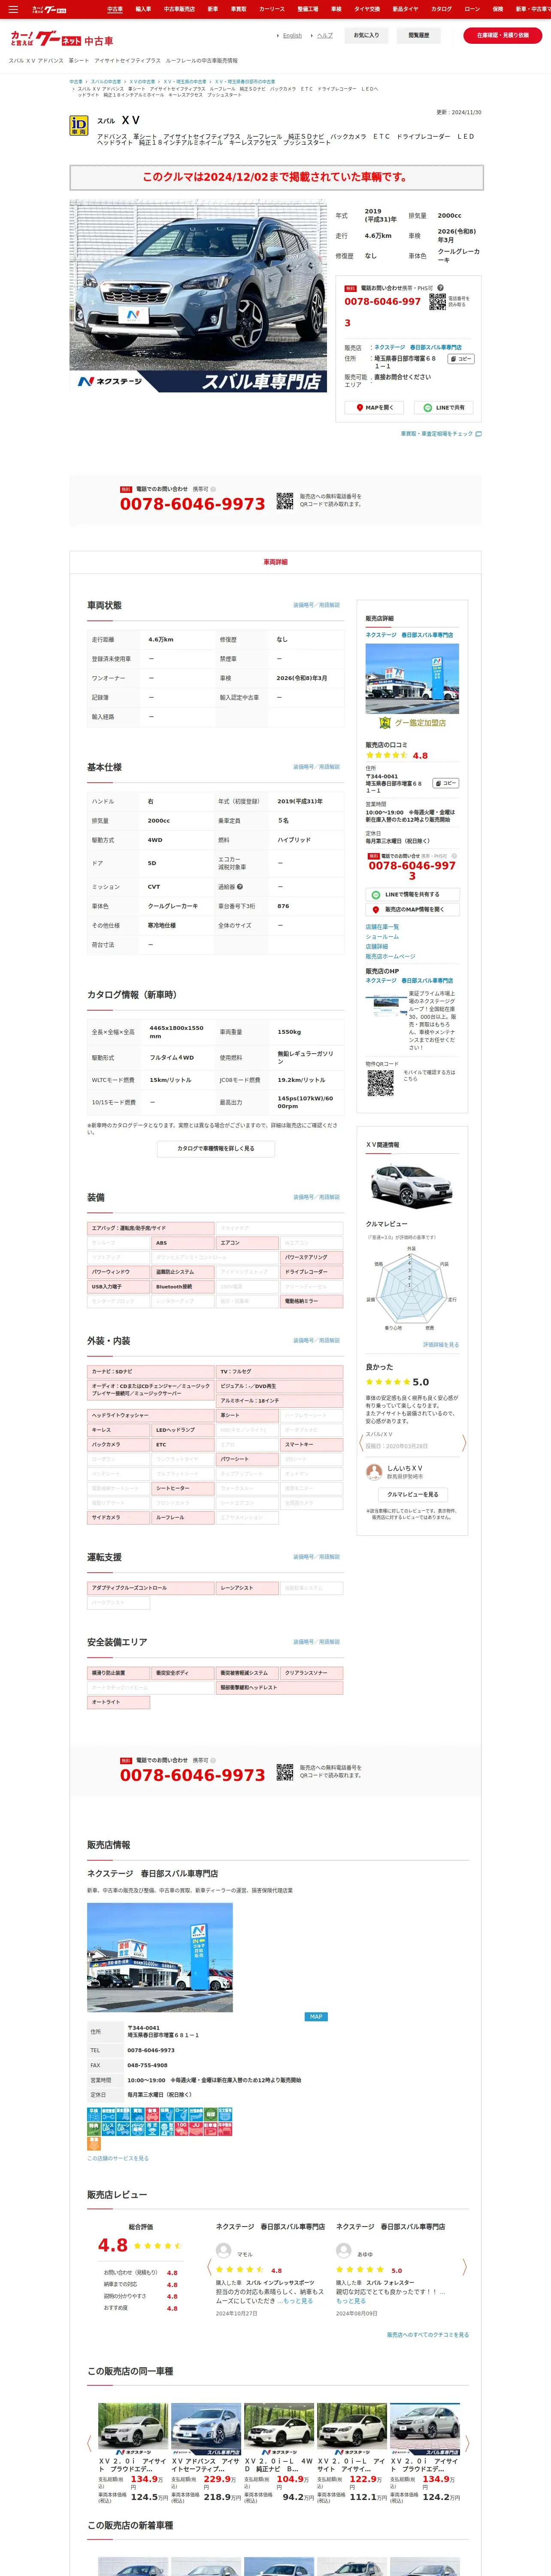Copy the dealer address in the sidebar
551x2576 pixels.
point(446,783)
